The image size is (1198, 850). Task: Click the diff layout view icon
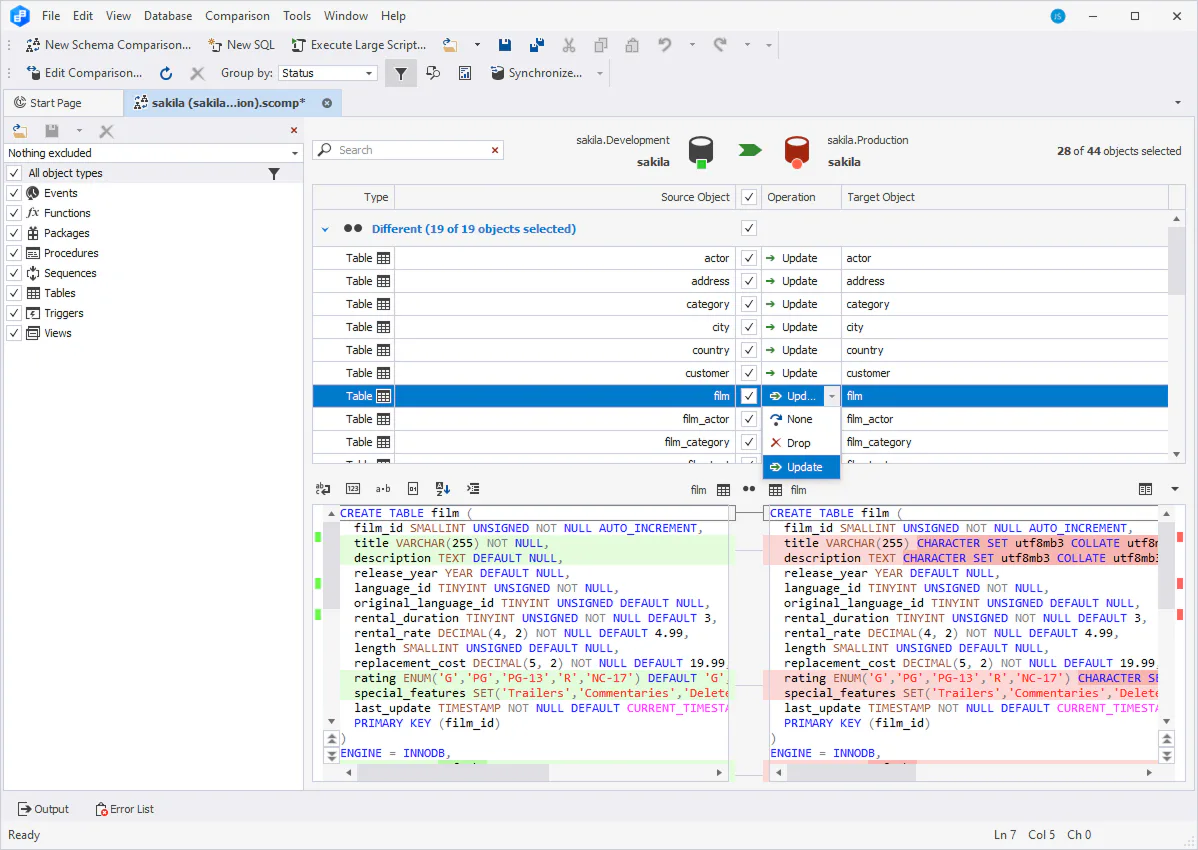click(1145, 489)
